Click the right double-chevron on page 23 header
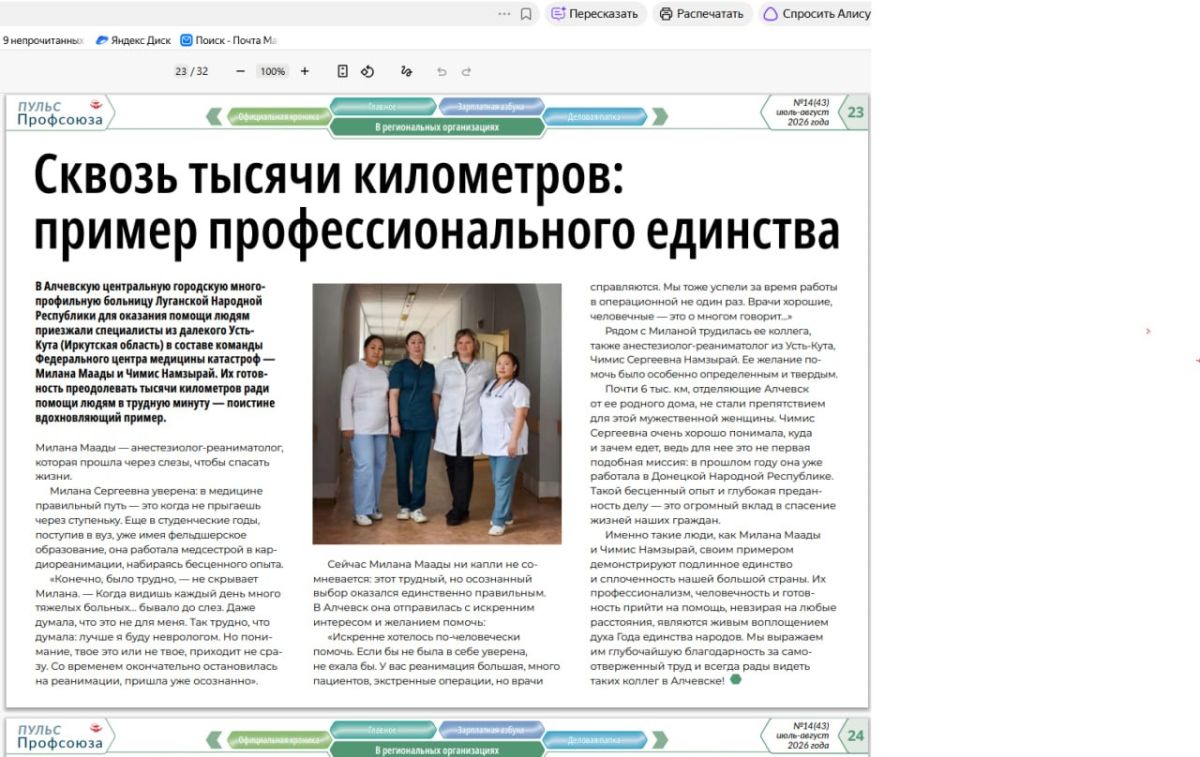The image size is (1200, 757). click(x=660, y=116)
